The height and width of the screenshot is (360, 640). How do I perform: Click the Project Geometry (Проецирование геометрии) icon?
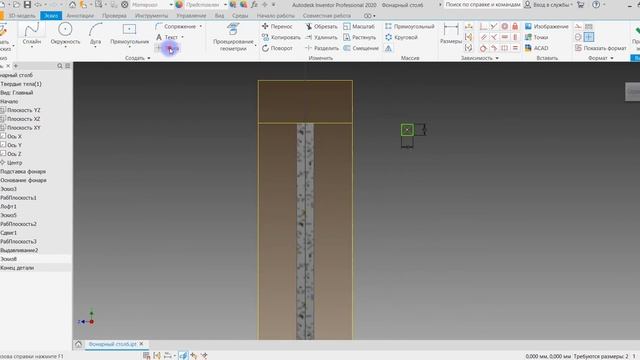click(233, 29)
